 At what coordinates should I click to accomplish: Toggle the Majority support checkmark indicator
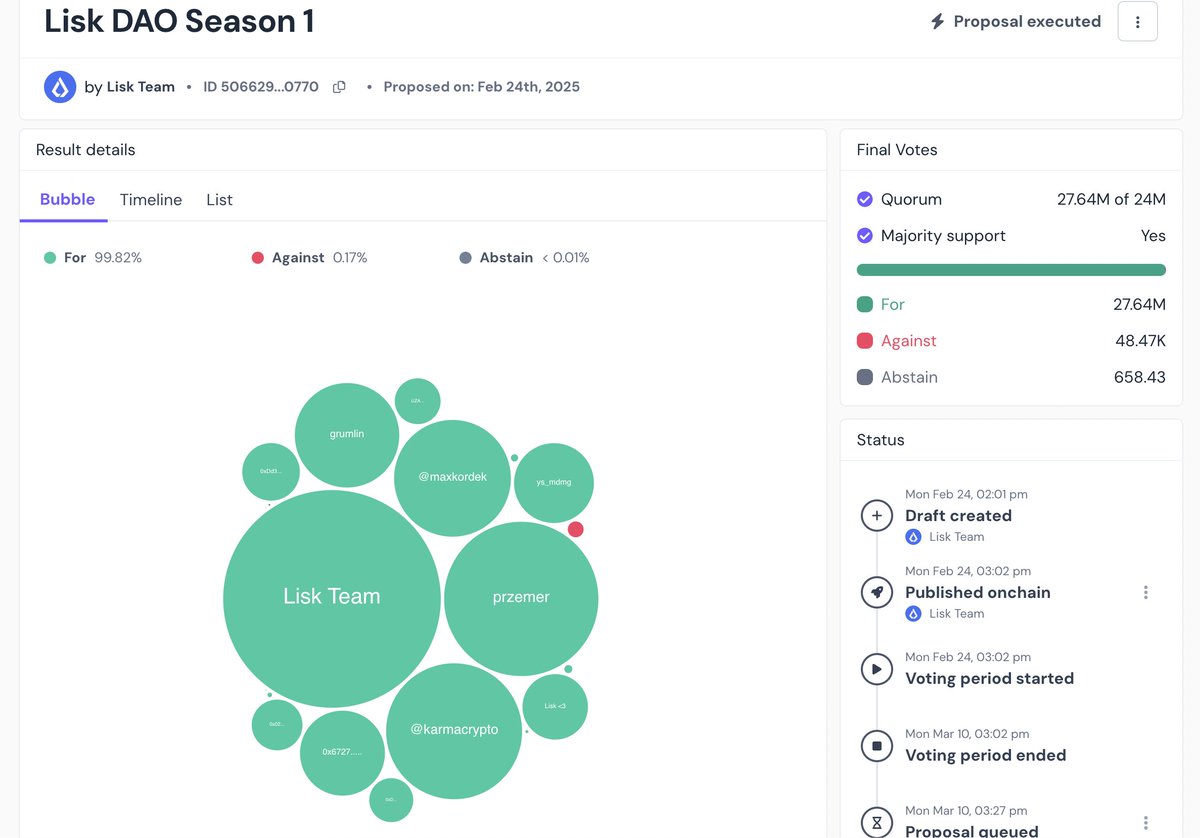pos(865,235)
